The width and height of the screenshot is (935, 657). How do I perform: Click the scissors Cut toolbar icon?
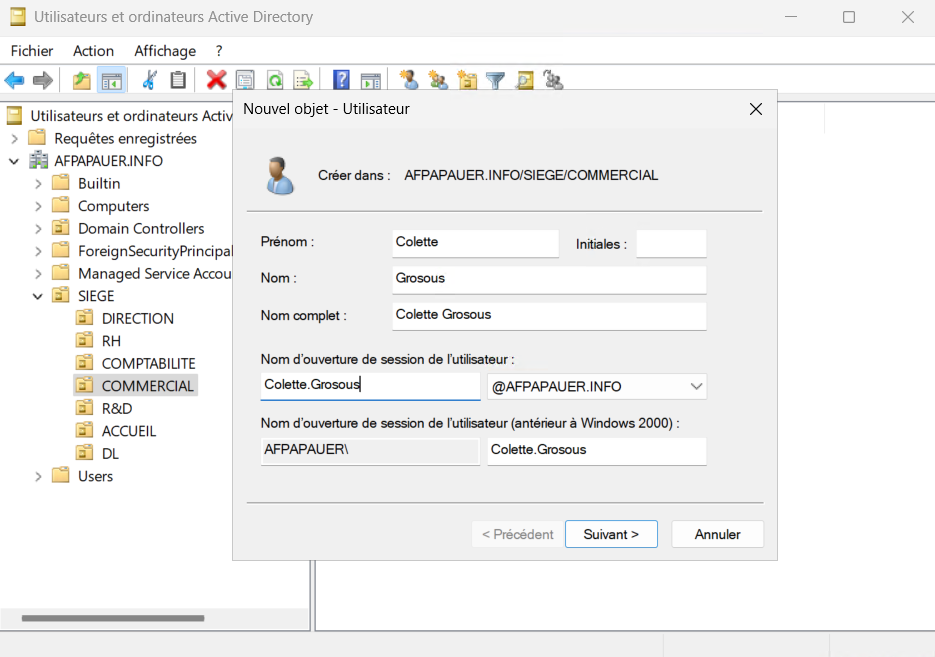click(x=150, y=80)
